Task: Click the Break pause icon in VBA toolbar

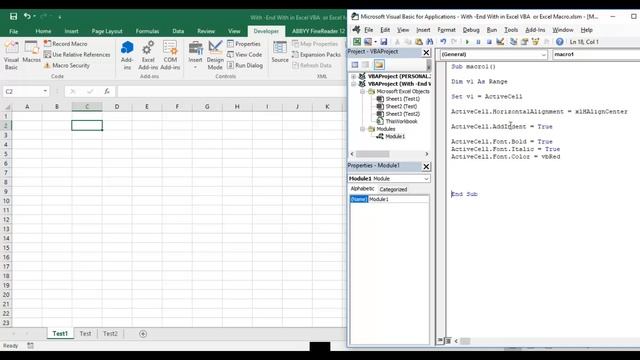Action: tap(478, 42)
